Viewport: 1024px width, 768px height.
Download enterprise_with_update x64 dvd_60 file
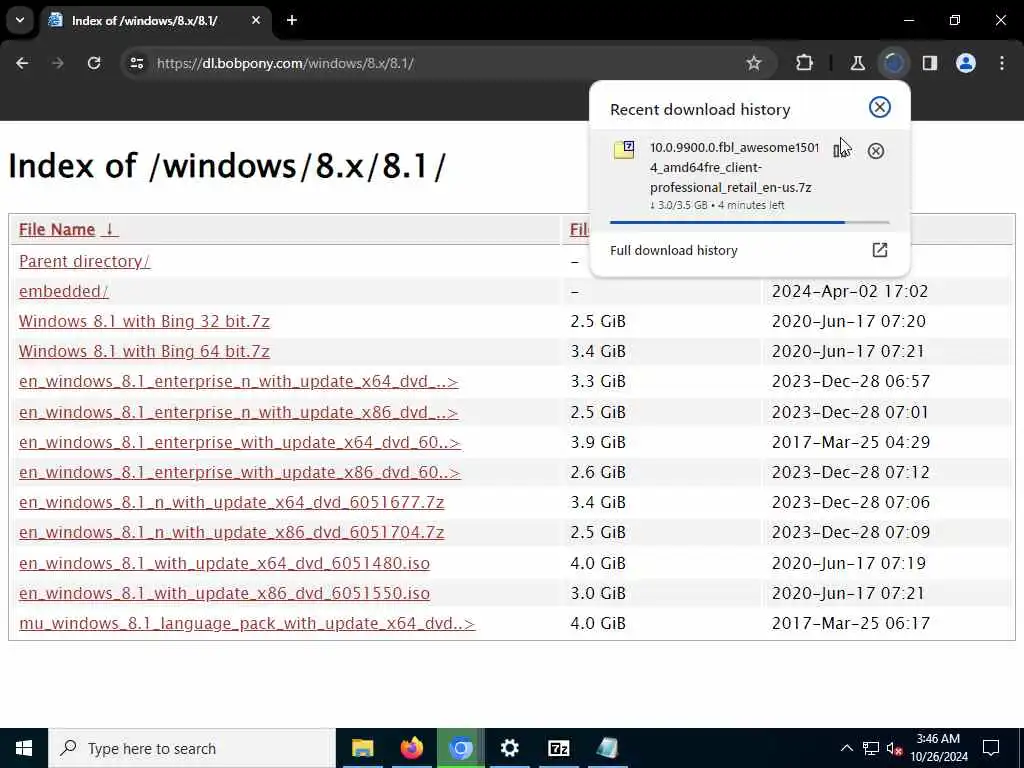[240, 442]
